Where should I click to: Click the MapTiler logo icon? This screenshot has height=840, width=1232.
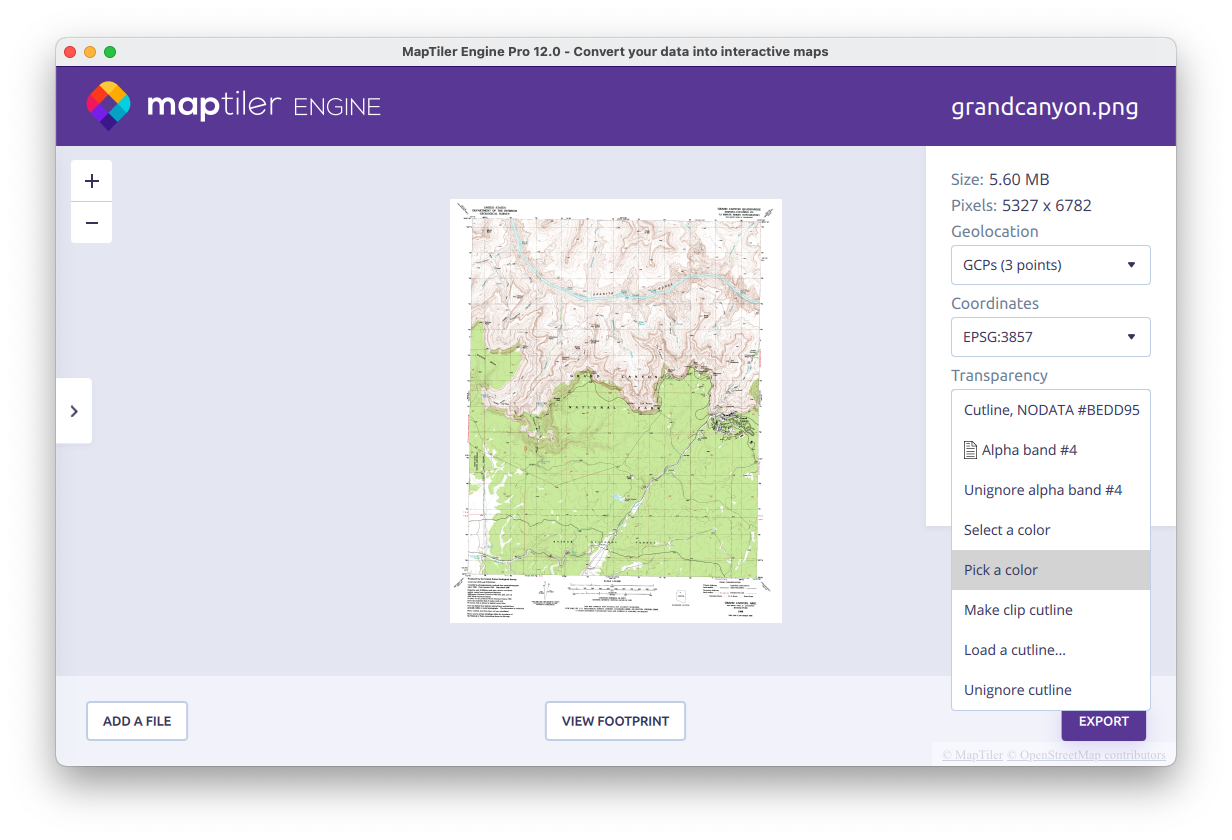108,106
